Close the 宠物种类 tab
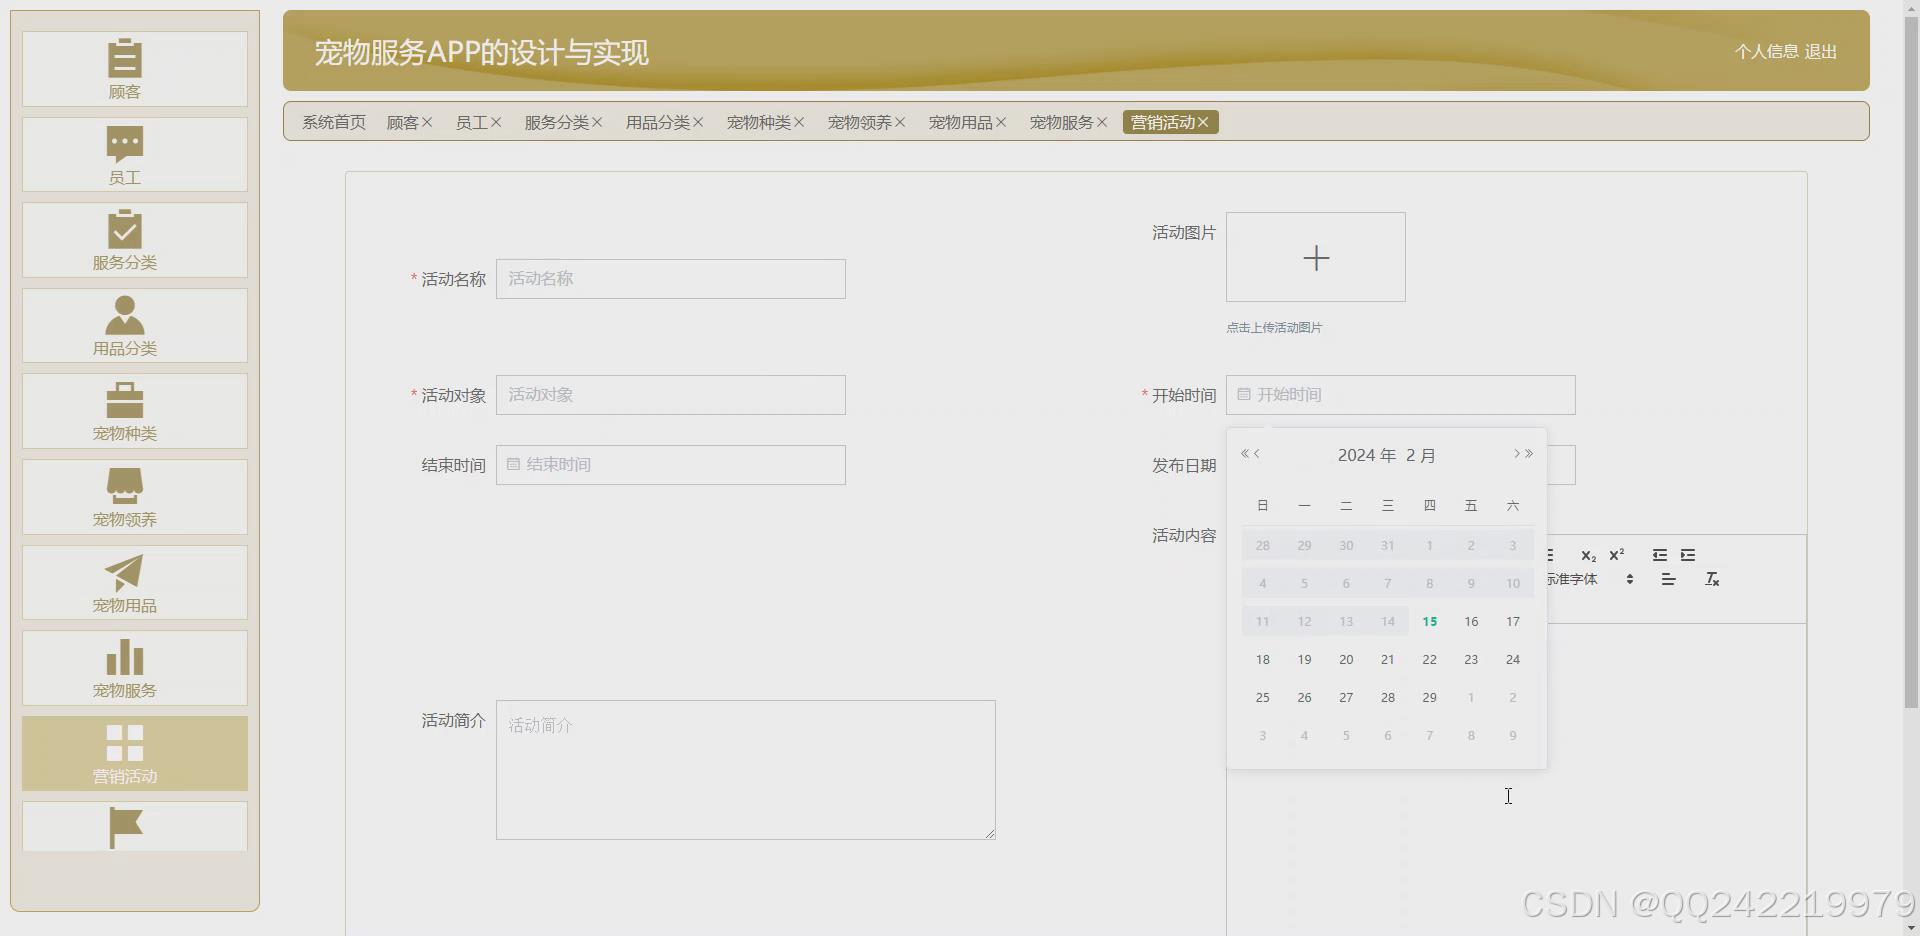1920x936 pixels. 799,122
